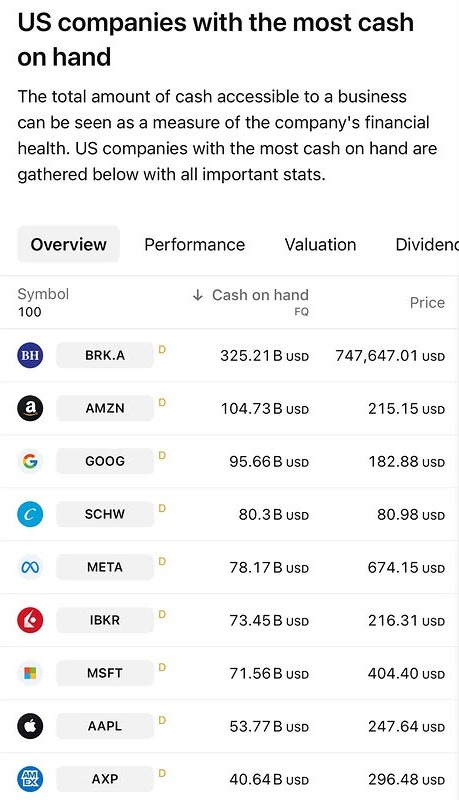Switch to the Performance tab

click(194, 244)
